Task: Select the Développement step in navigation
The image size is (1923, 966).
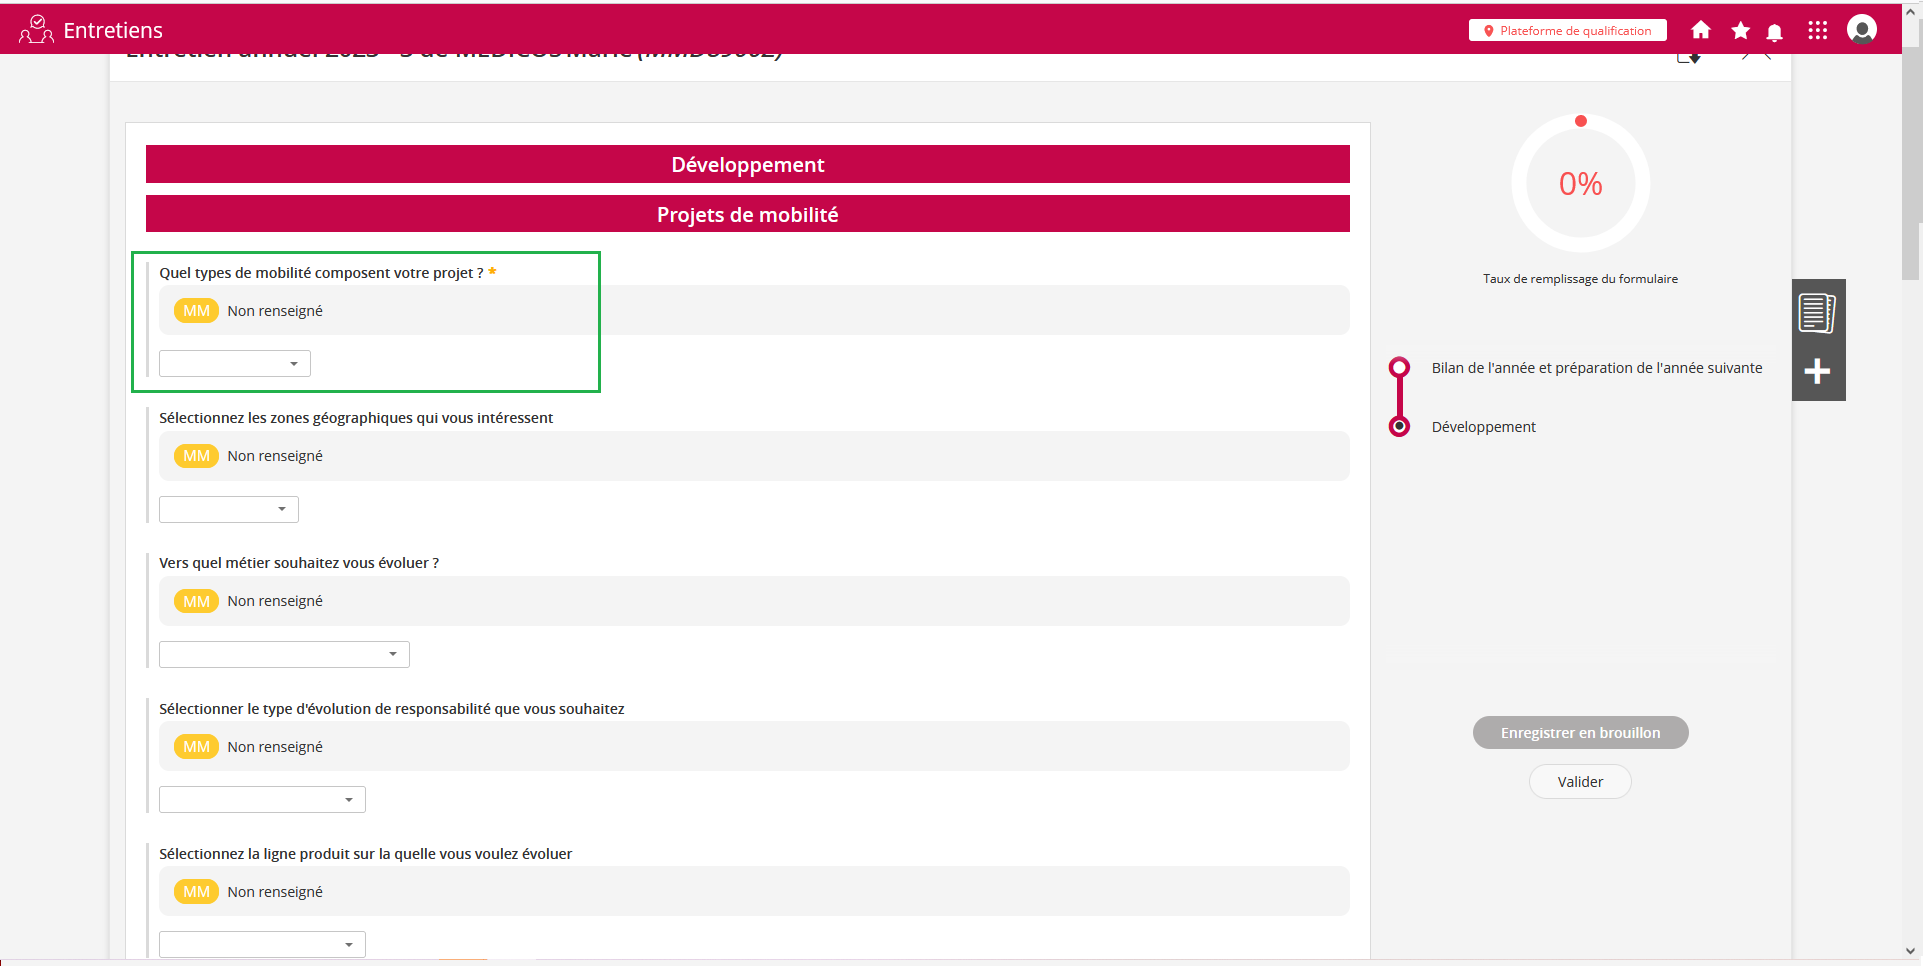Action: click(x=1483, y=427)
